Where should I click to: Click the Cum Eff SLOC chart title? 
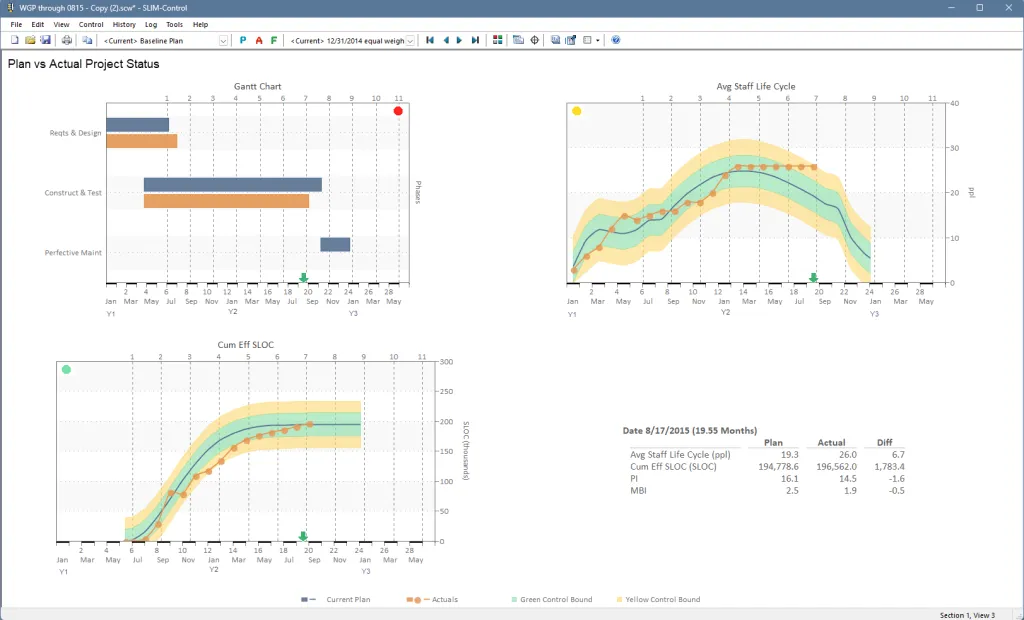(246, 345)
